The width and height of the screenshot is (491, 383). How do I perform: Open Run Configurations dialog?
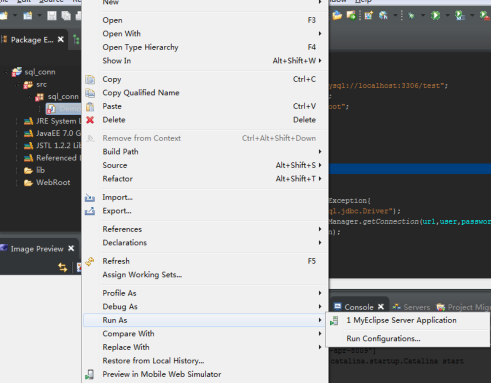click(408, 339)
